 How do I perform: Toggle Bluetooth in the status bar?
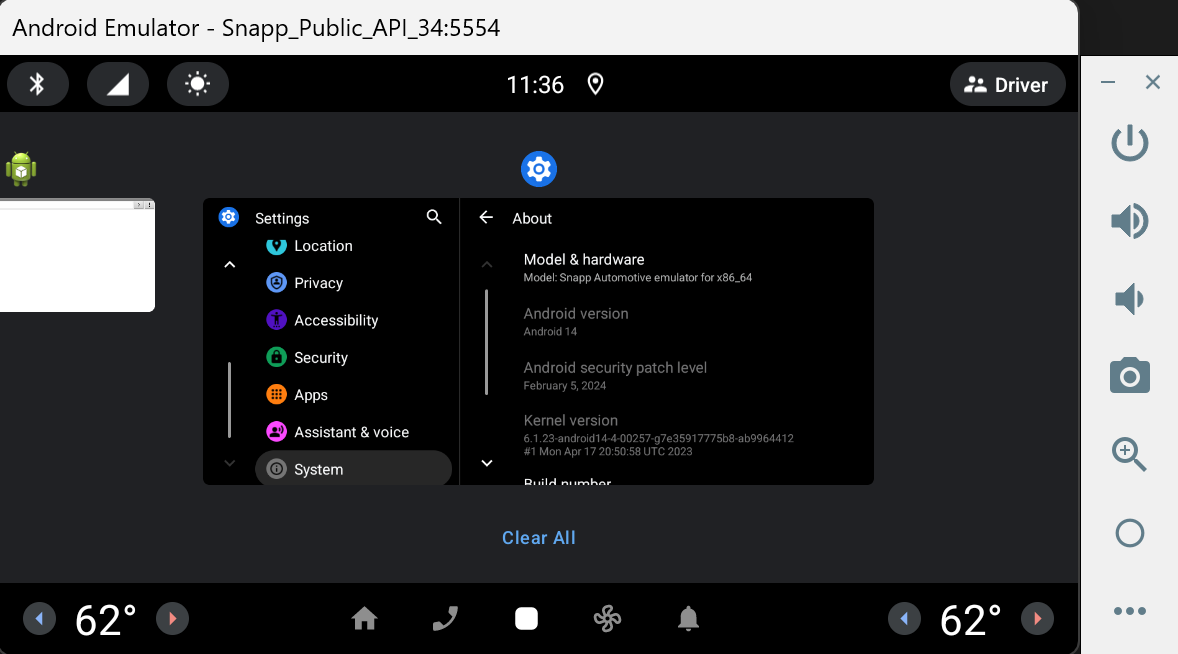pyautogui.click(x=37, y=85)
